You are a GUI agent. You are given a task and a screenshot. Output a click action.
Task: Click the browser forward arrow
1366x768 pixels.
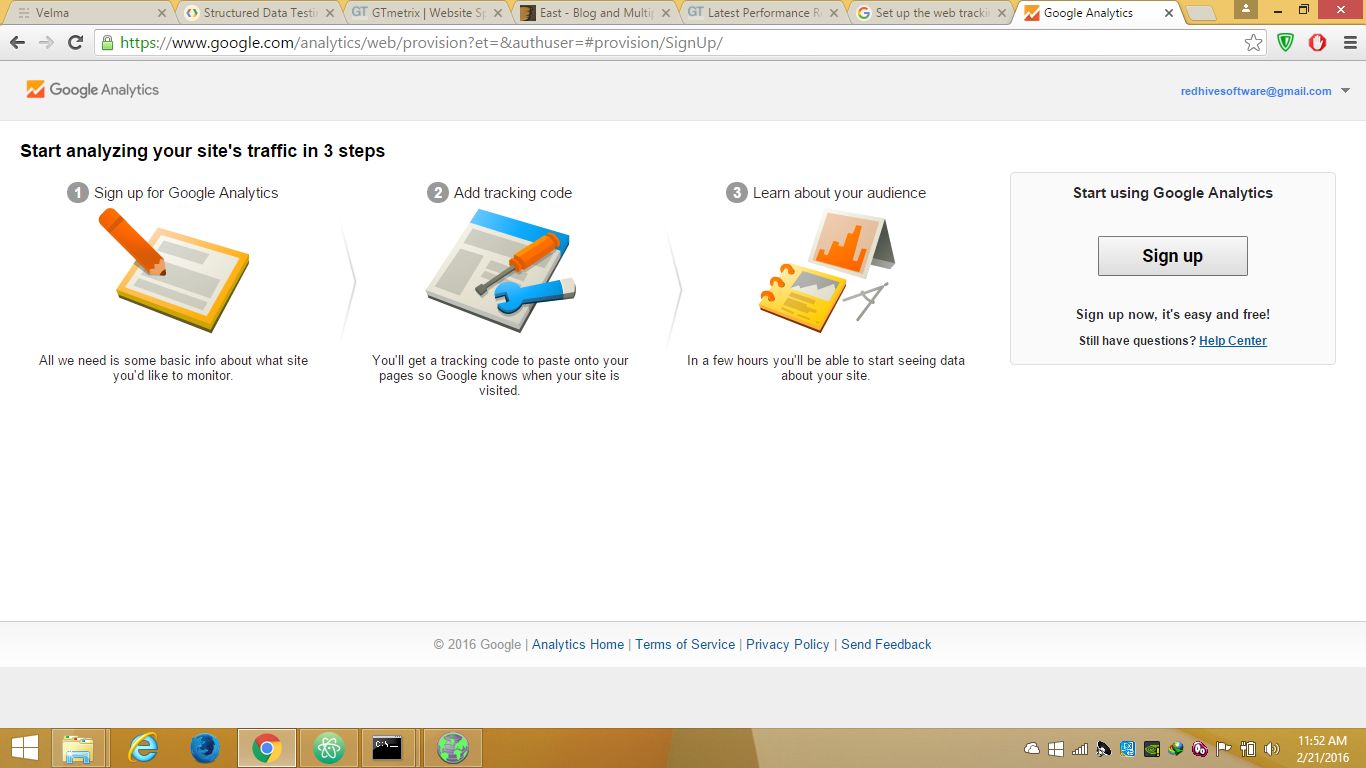pos(46,43)
